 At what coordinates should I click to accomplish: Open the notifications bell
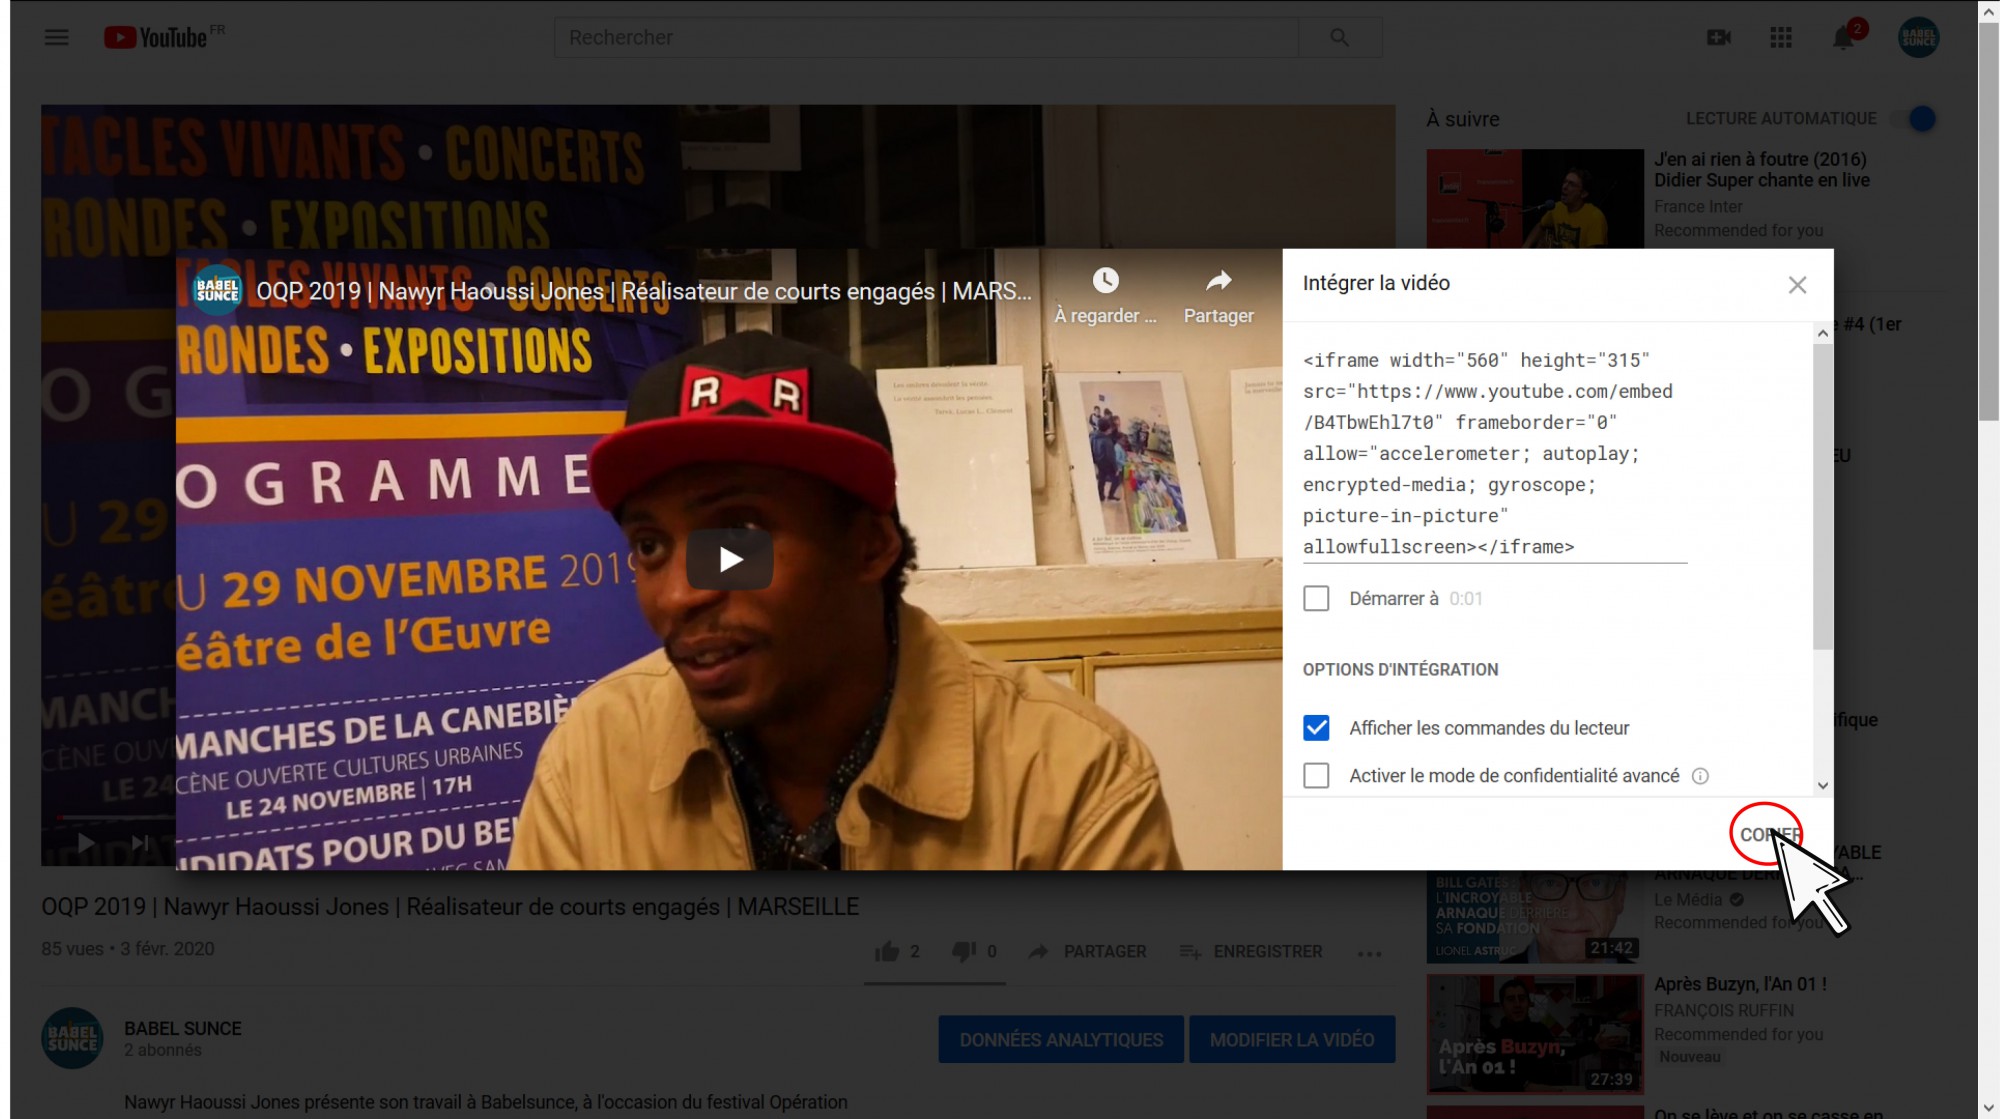click(1843, 38)
